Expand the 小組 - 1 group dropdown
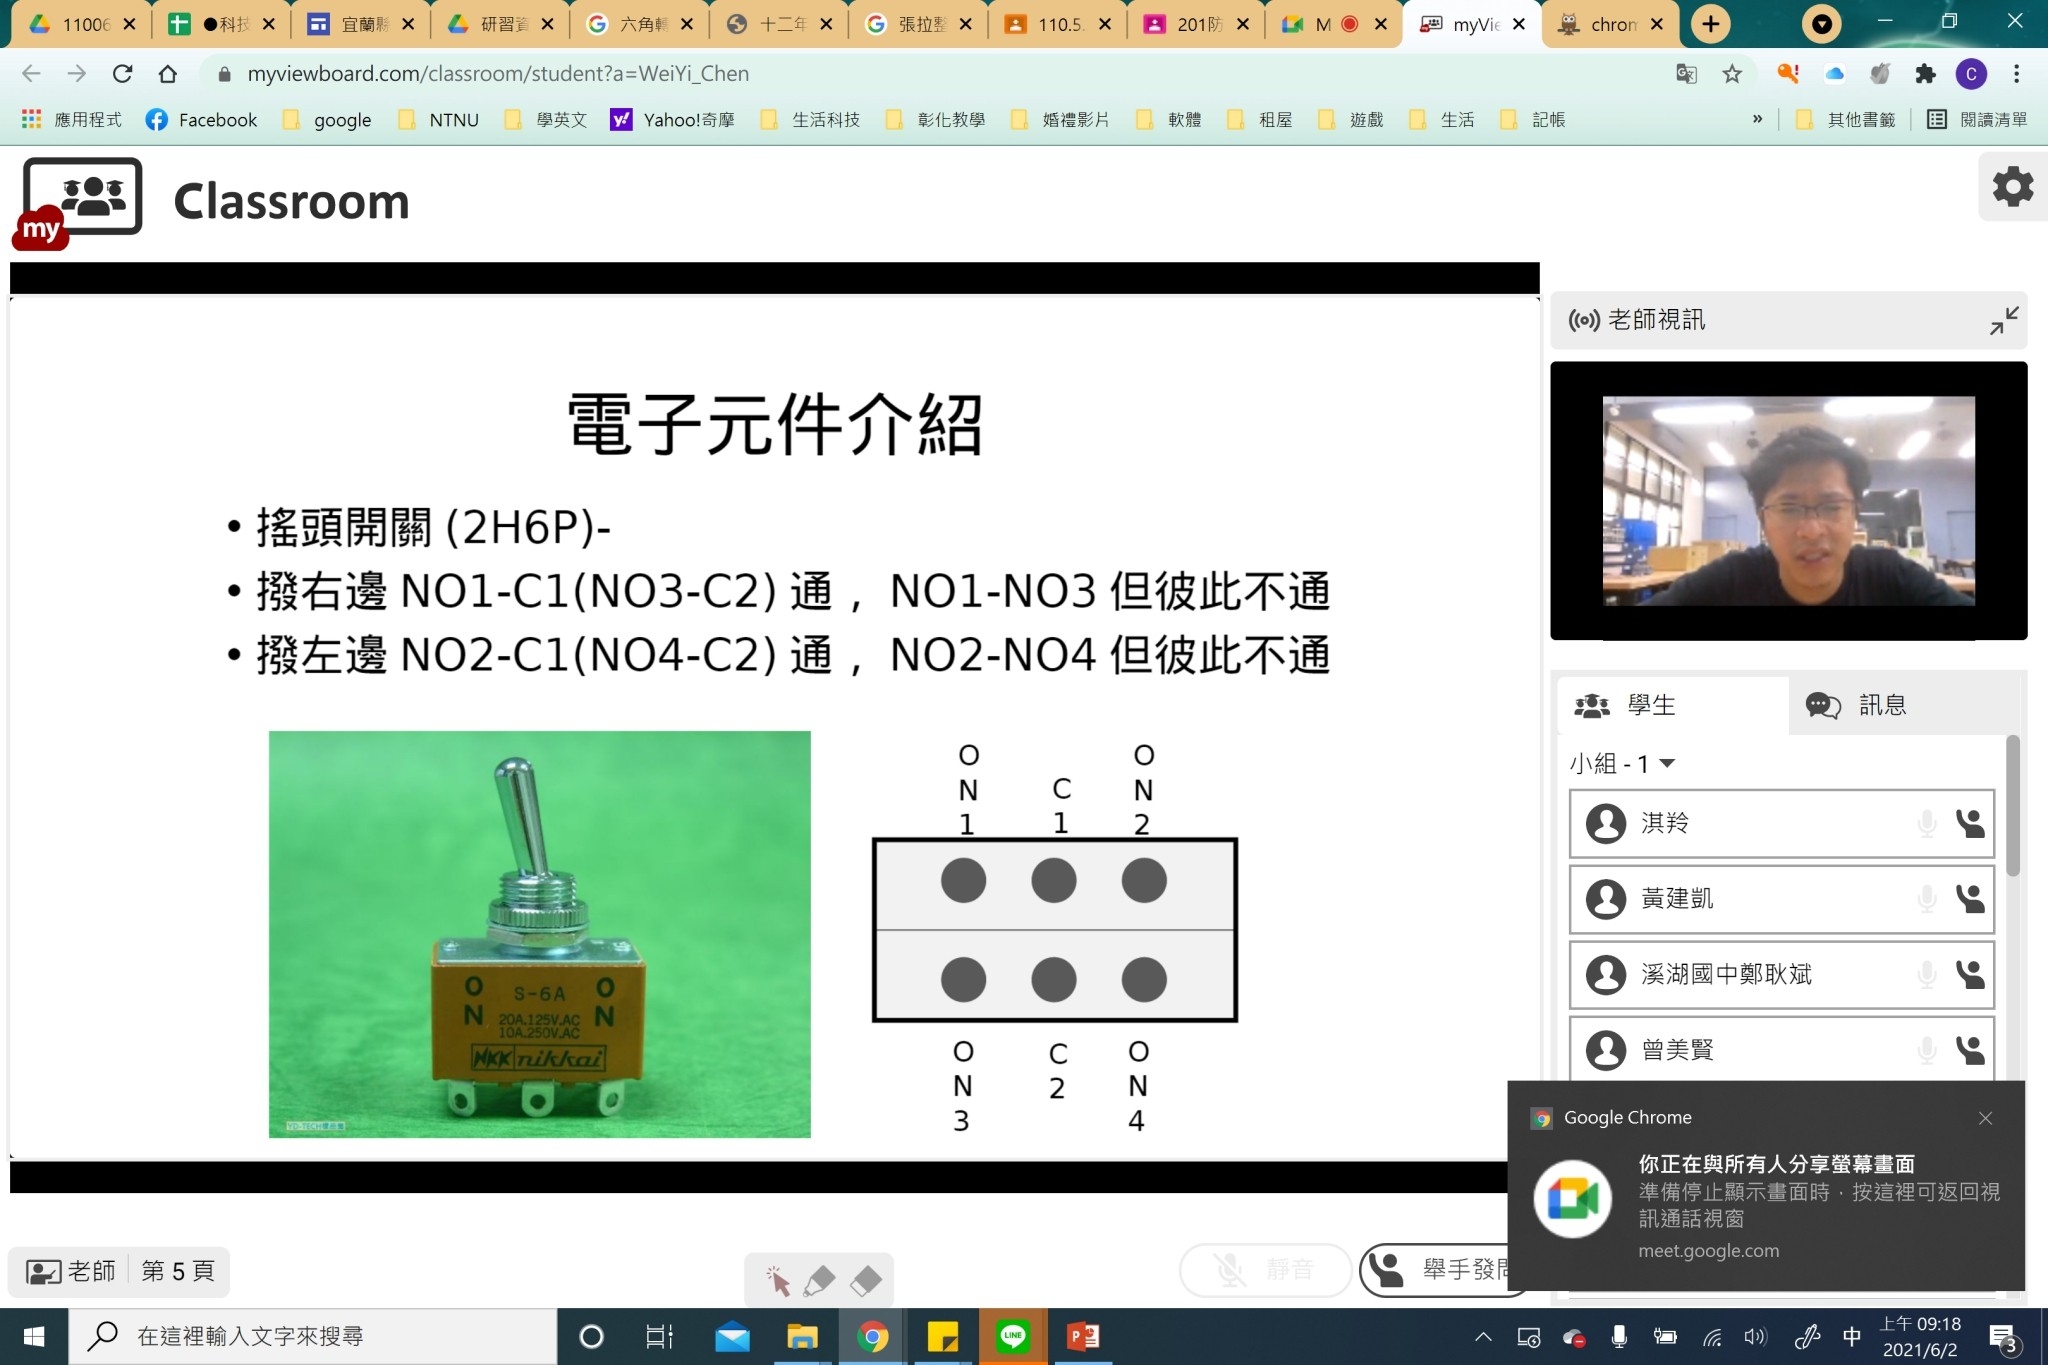This screenshot has height=1365, width=2048. tap(1667, 764)
